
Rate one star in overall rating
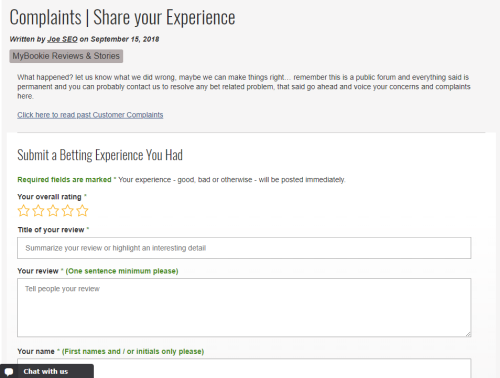(x=24, y=211)
